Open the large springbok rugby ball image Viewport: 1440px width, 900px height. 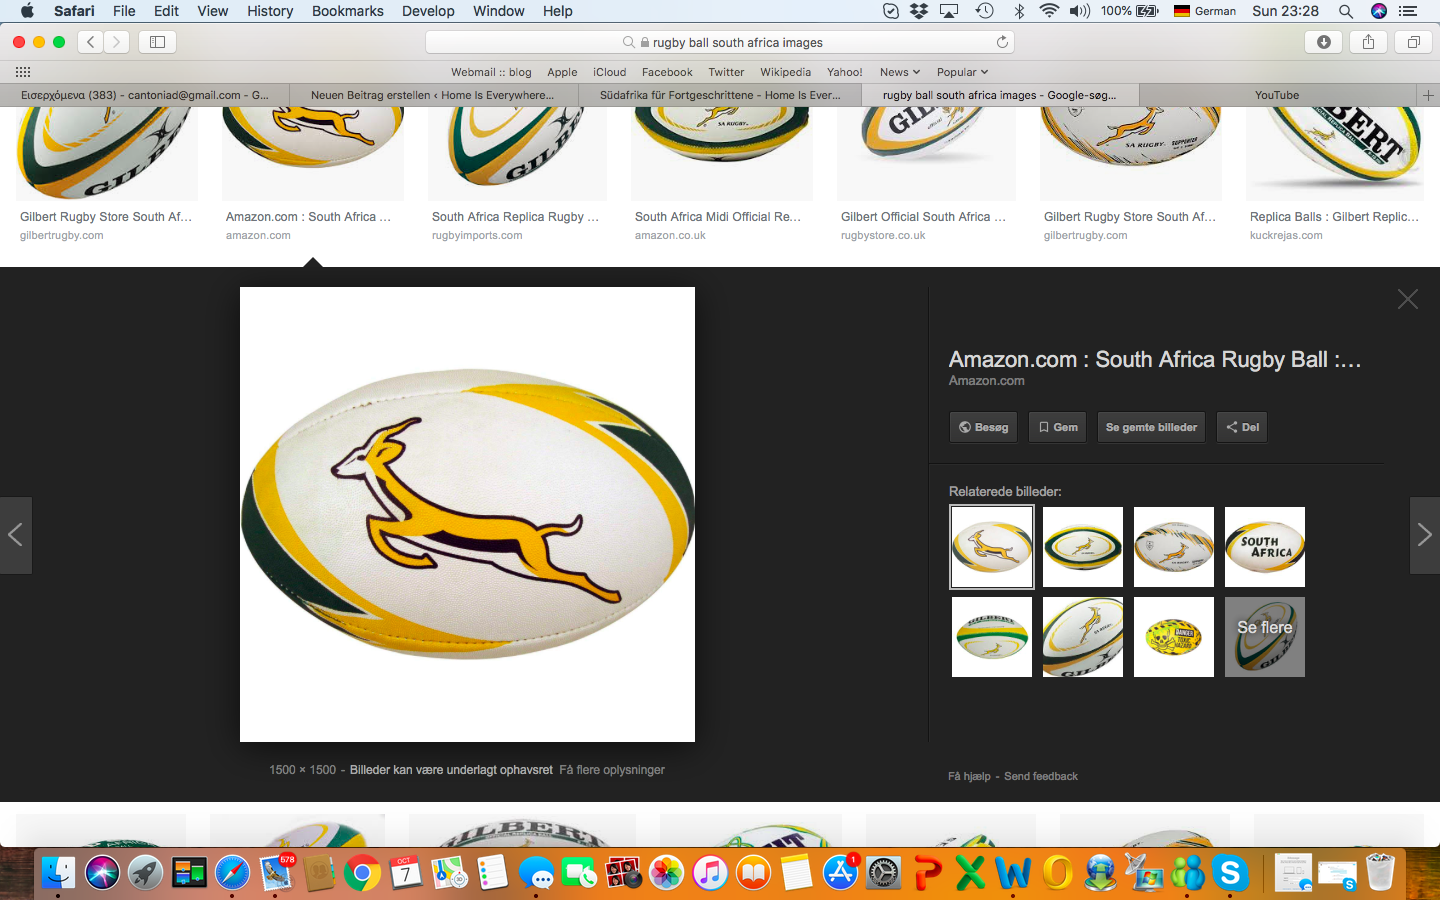(467, 514)
